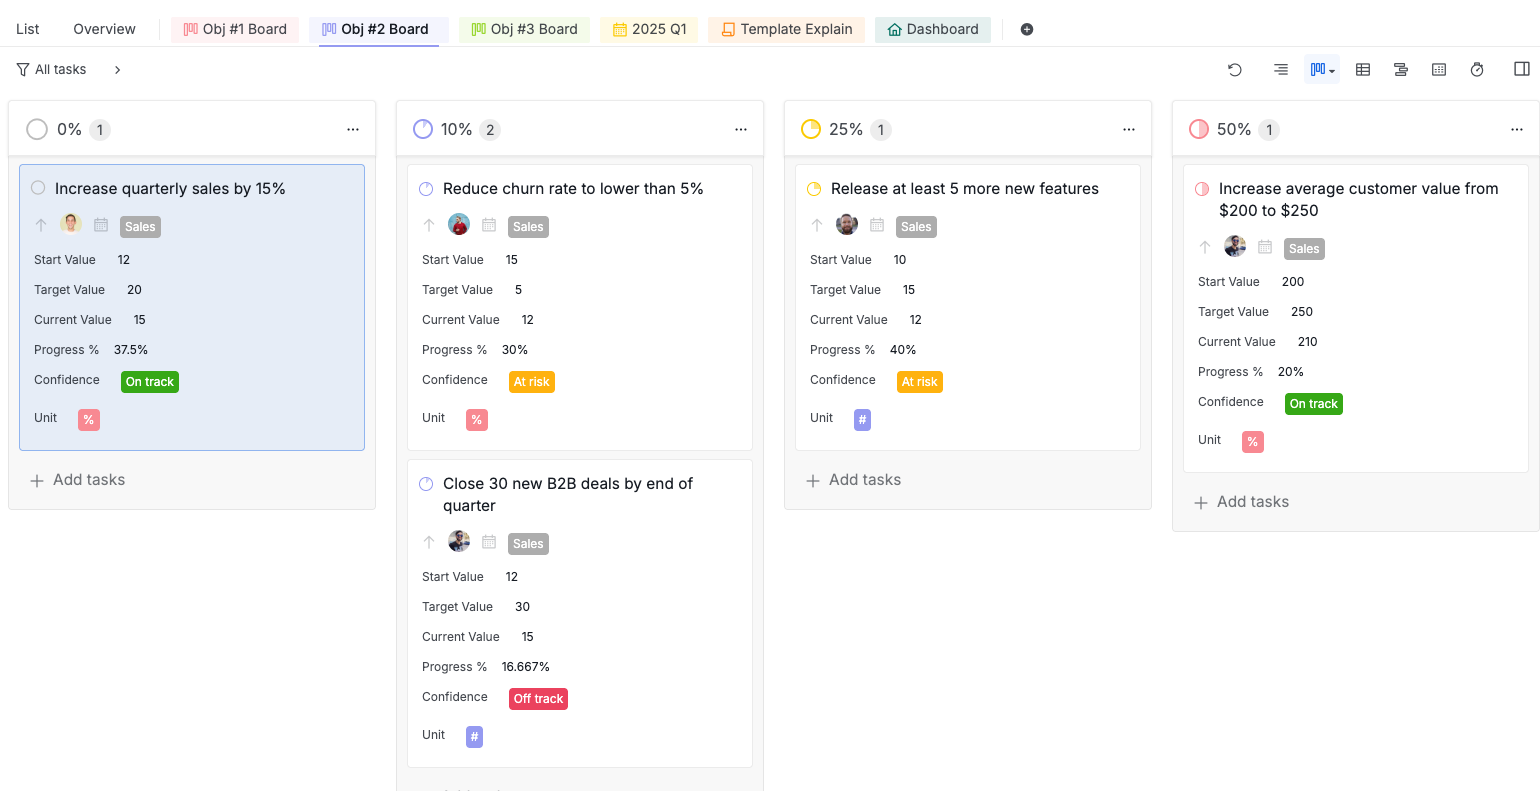Image resolution: width=1540 pixels, height=791 pixels.
Task: Click the 50% column half-circle status icon
Action: point(1199,129)
